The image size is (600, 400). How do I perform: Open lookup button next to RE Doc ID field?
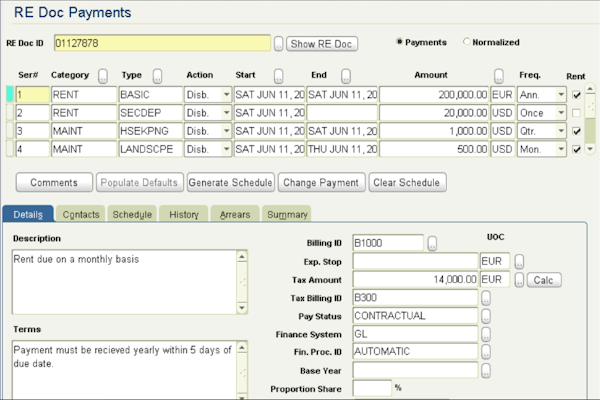click(279, 44)
